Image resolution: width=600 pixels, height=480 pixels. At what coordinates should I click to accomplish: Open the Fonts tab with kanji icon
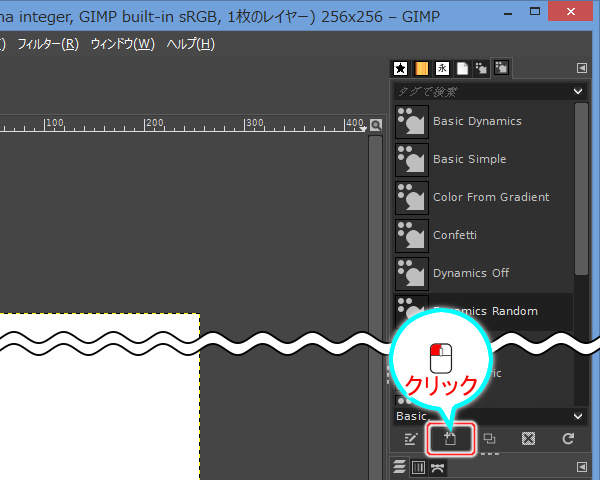point(442,68)
